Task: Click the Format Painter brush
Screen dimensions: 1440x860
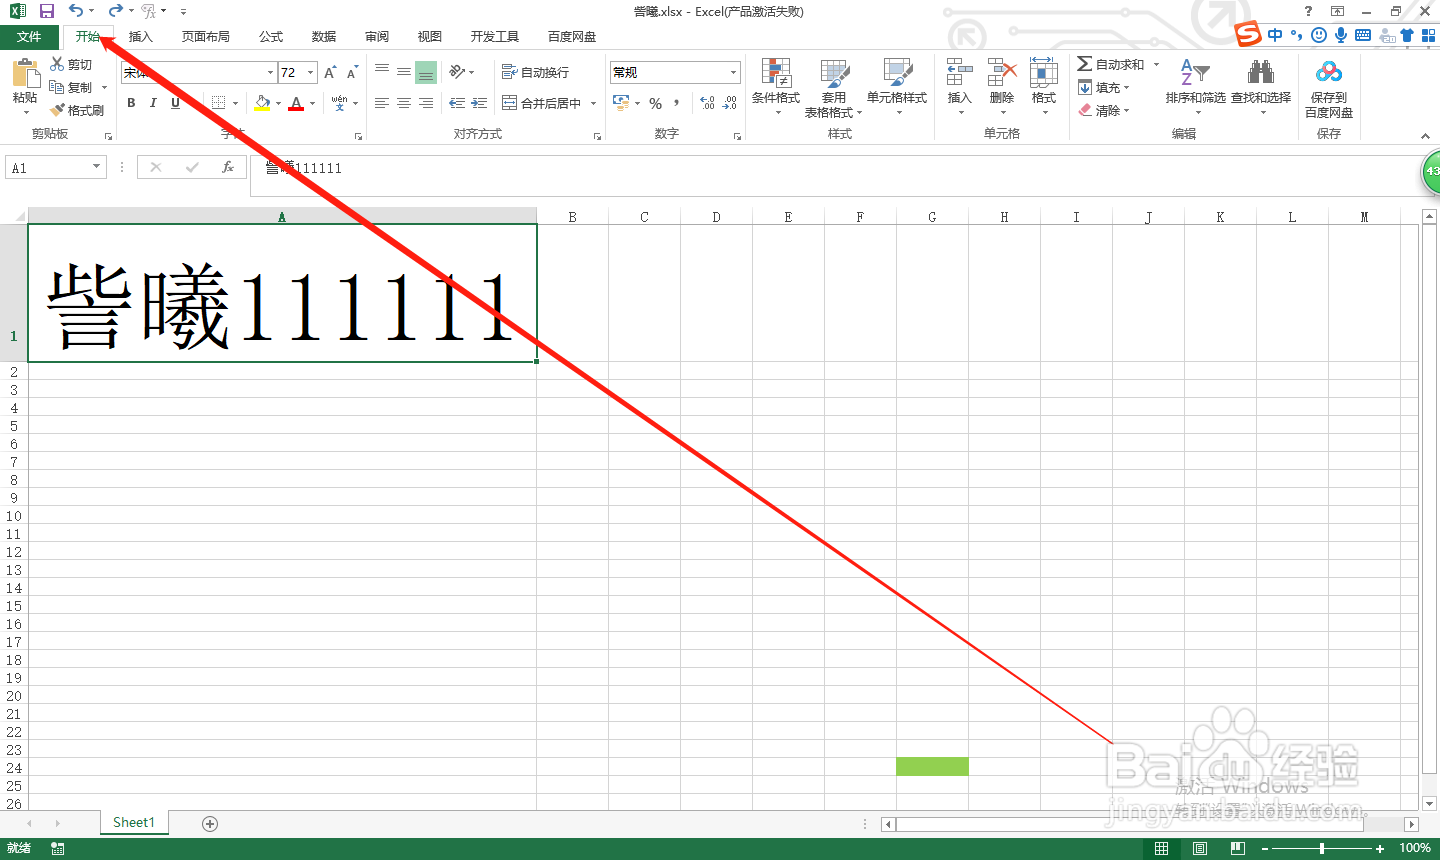Action: point(57,110)
